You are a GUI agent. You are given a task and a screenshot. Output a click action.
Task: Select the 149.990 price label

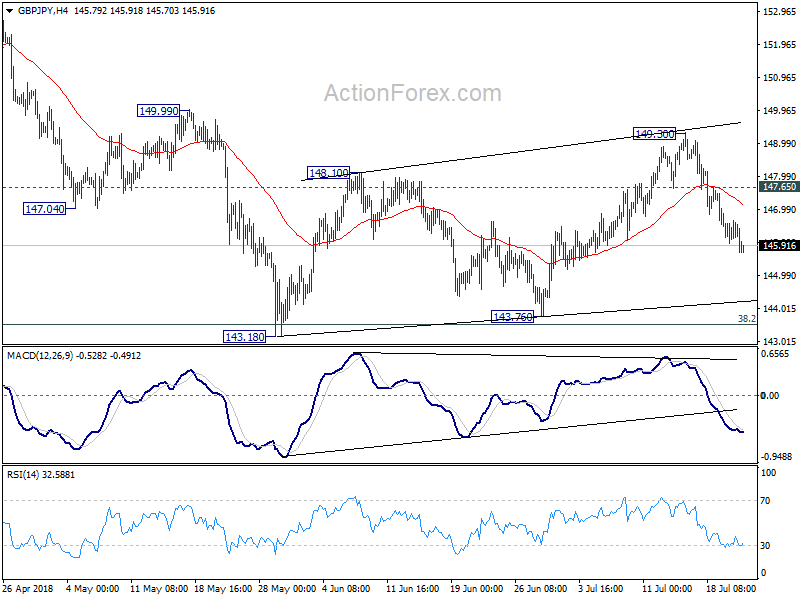(159, 111)
